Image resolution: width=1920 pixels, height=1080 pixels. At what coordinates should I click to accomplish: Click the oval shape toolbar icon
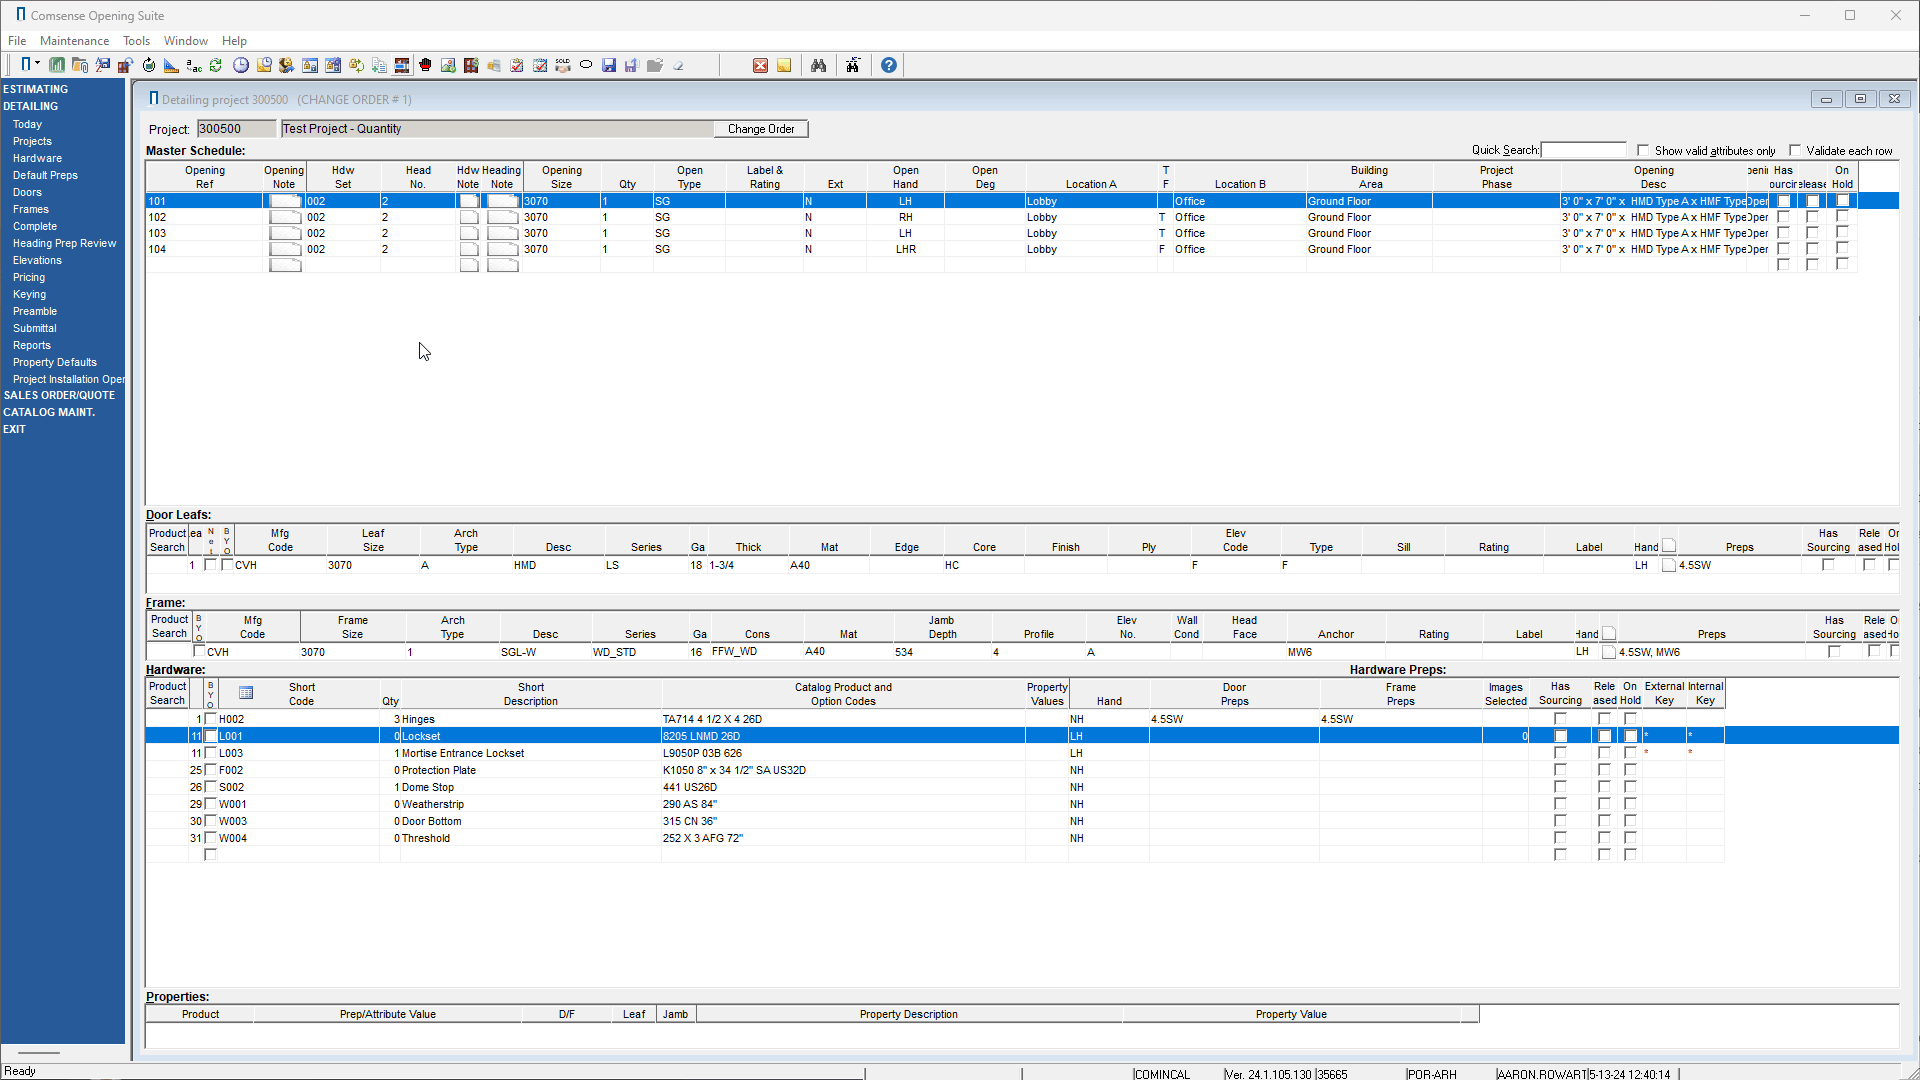(x=586, y=65)
